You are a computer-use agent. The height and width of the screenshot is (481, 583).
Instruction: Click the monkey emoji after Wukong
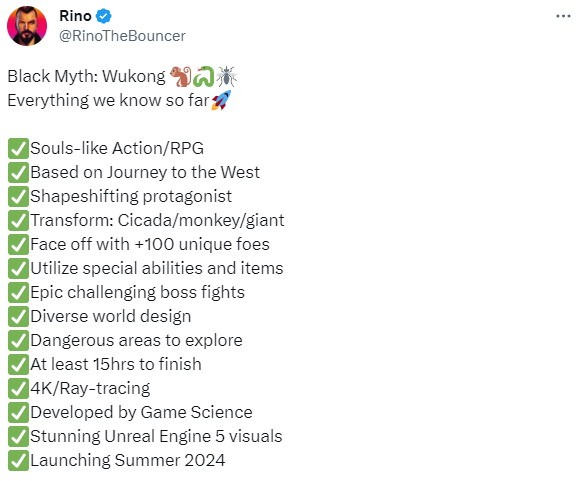[x=180, y=77]
